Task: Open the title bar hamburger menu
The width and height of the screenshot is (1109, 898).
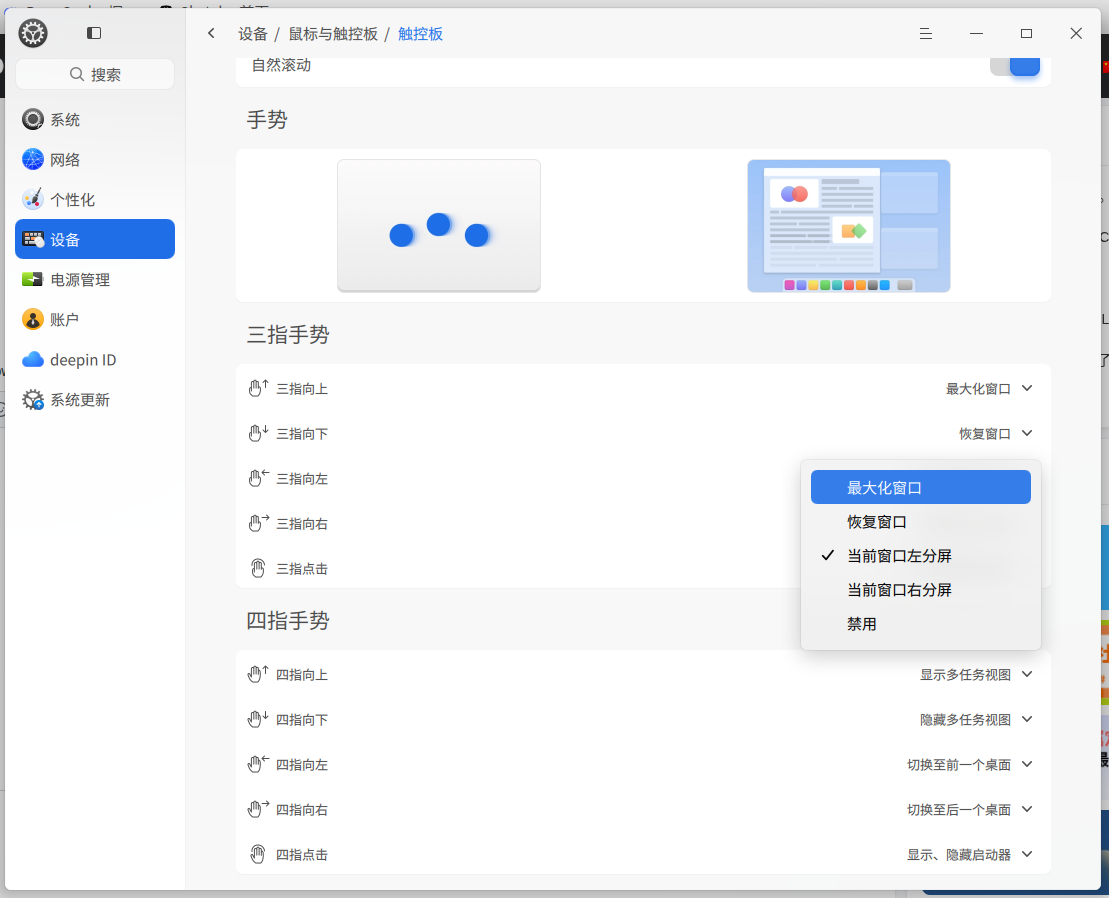Action: [x=925, y=33]
